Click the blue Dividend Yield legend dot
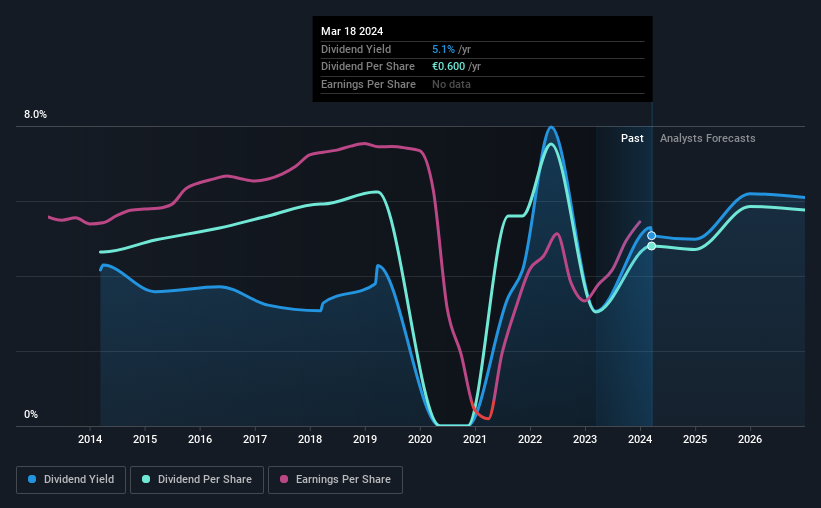 32,479
